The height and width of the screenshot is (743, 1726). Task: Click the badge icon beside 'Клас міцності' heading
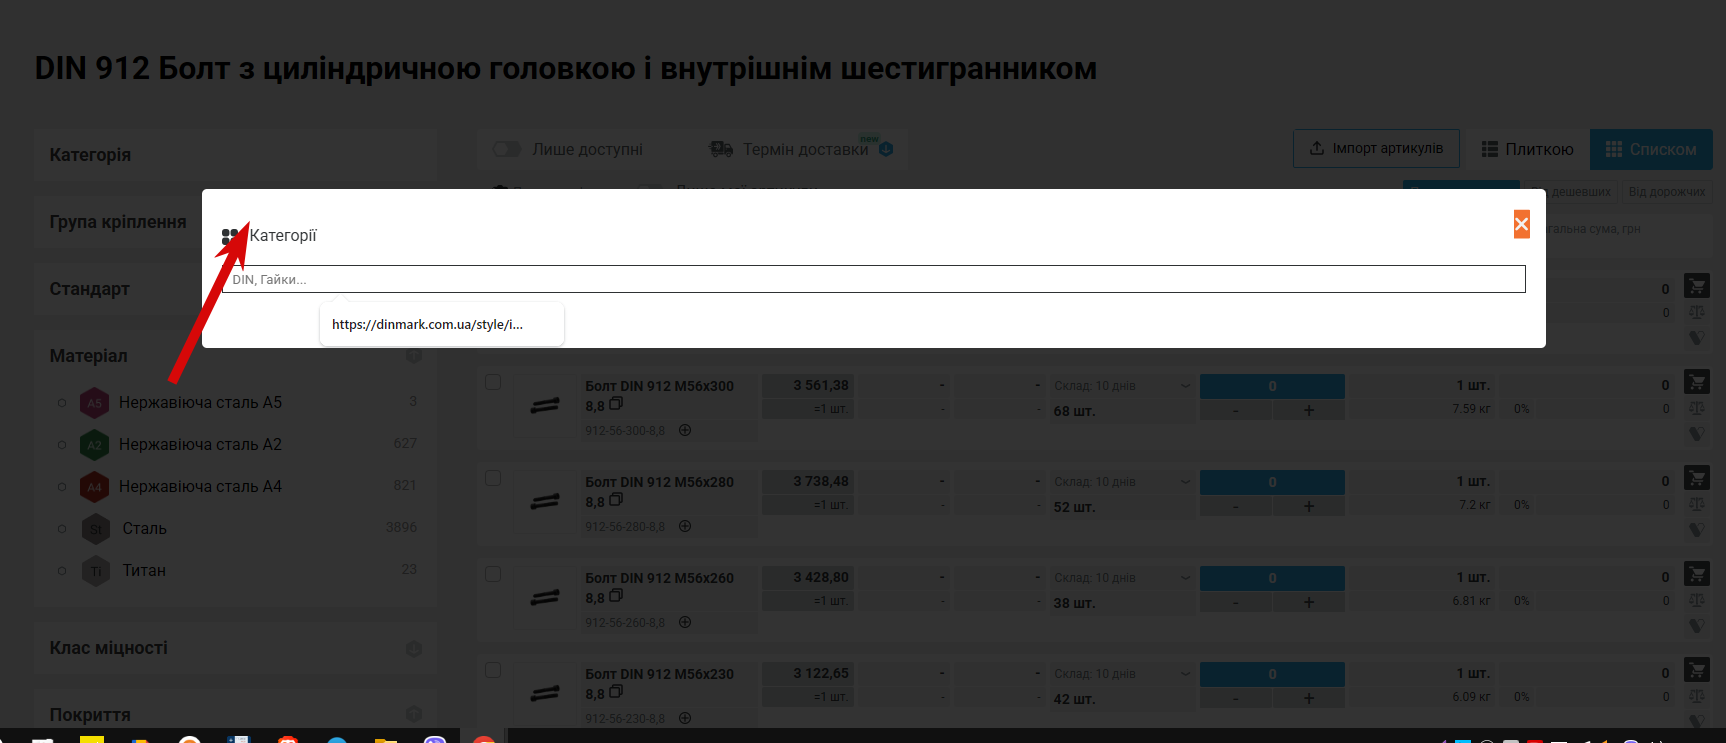pyautogui.click(x=414, y=649)
